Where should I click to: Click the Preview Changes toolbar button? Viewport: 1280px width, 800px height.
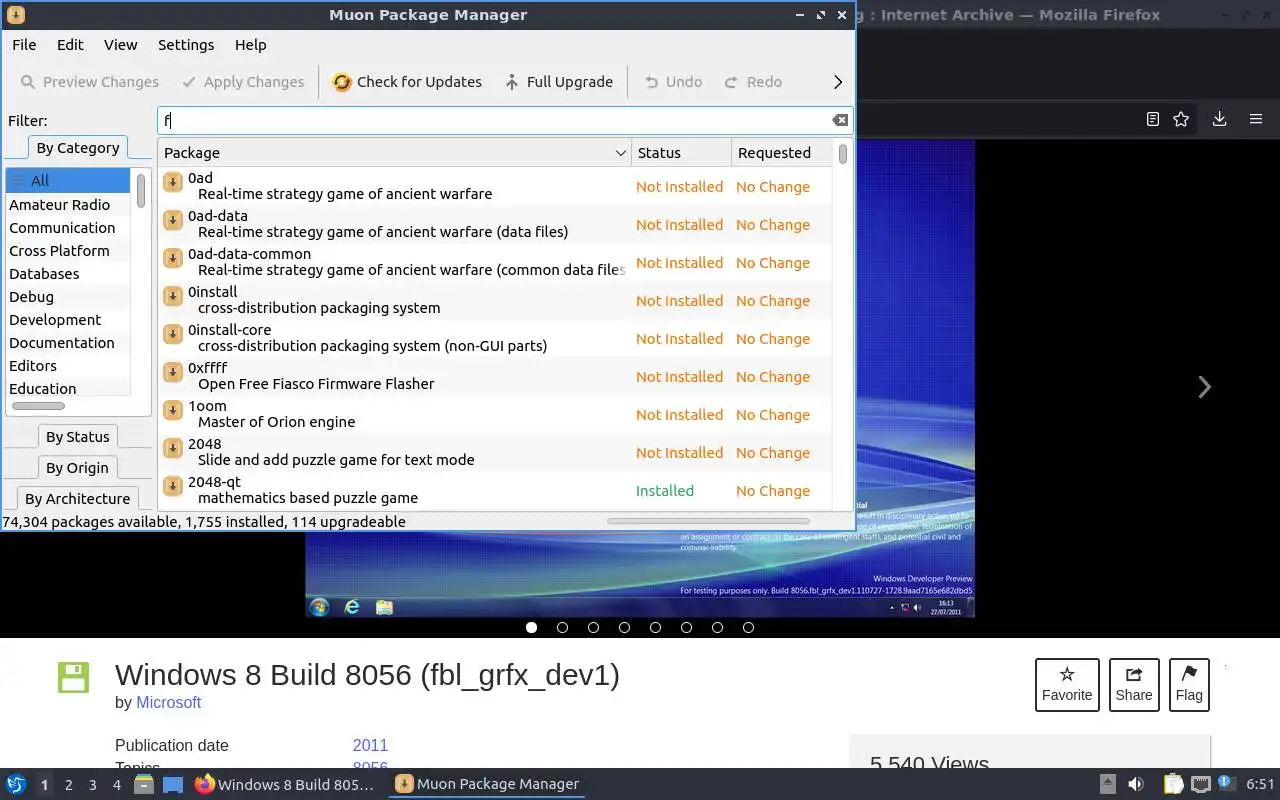[90, 82]
